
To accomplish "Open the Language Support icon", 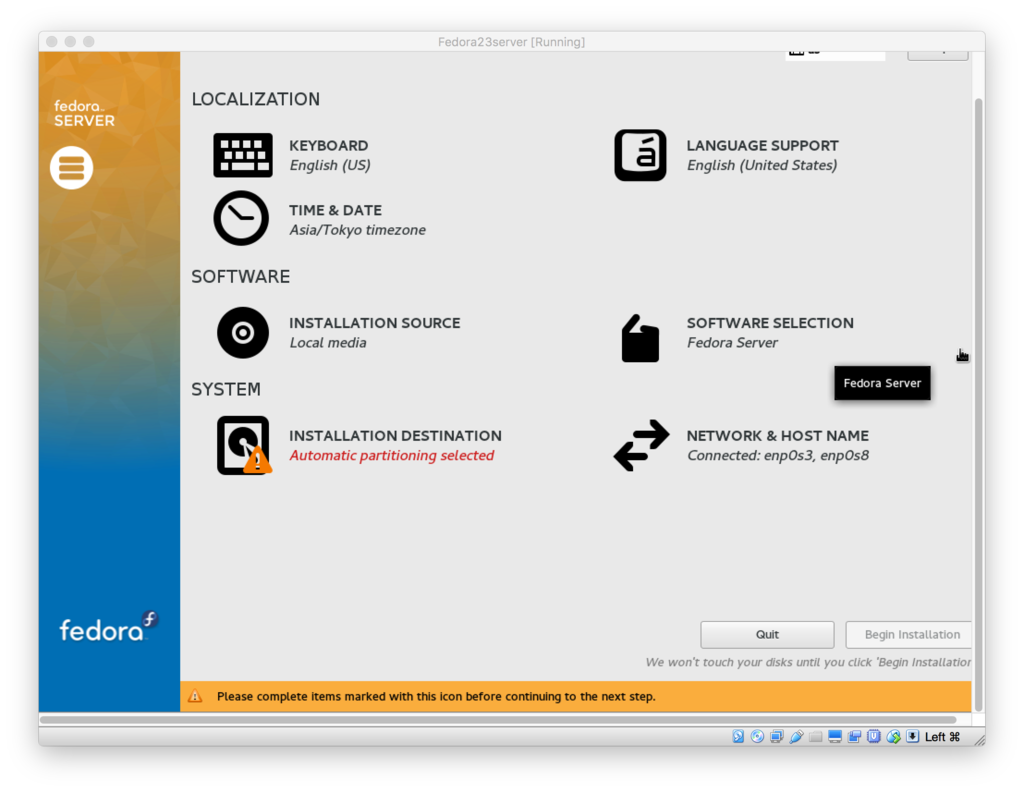I will 640,155.
